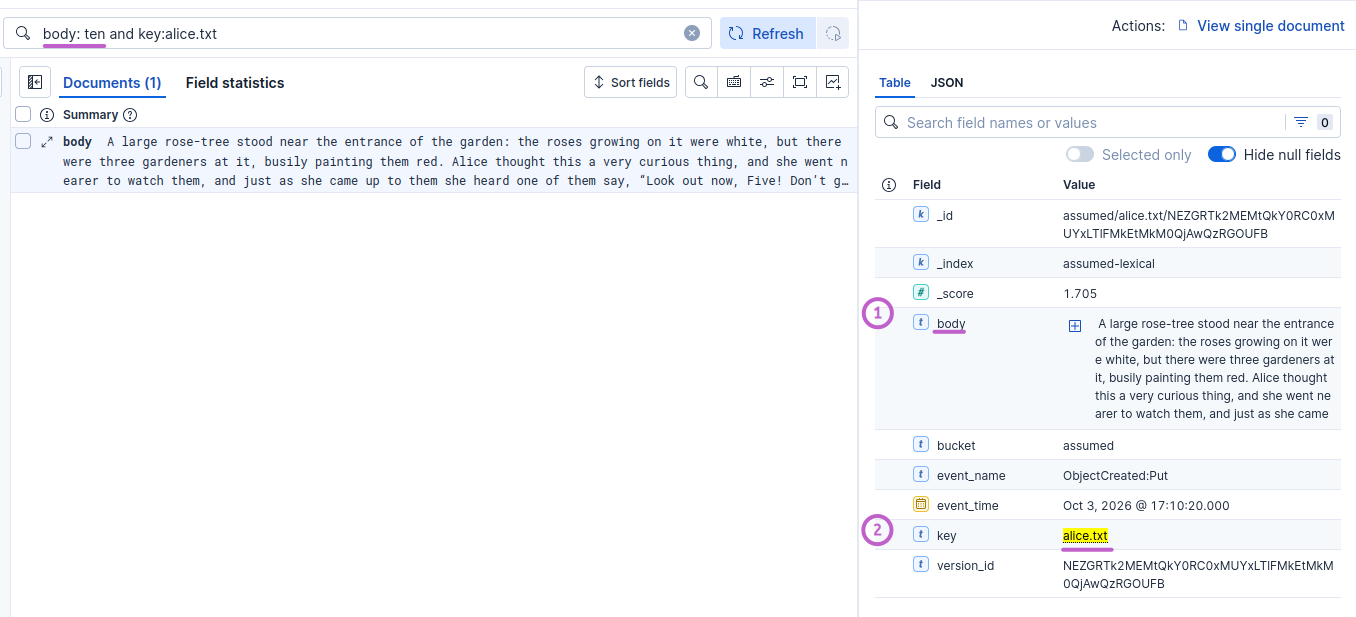Click the info icon in Field header row

[889, 185]
